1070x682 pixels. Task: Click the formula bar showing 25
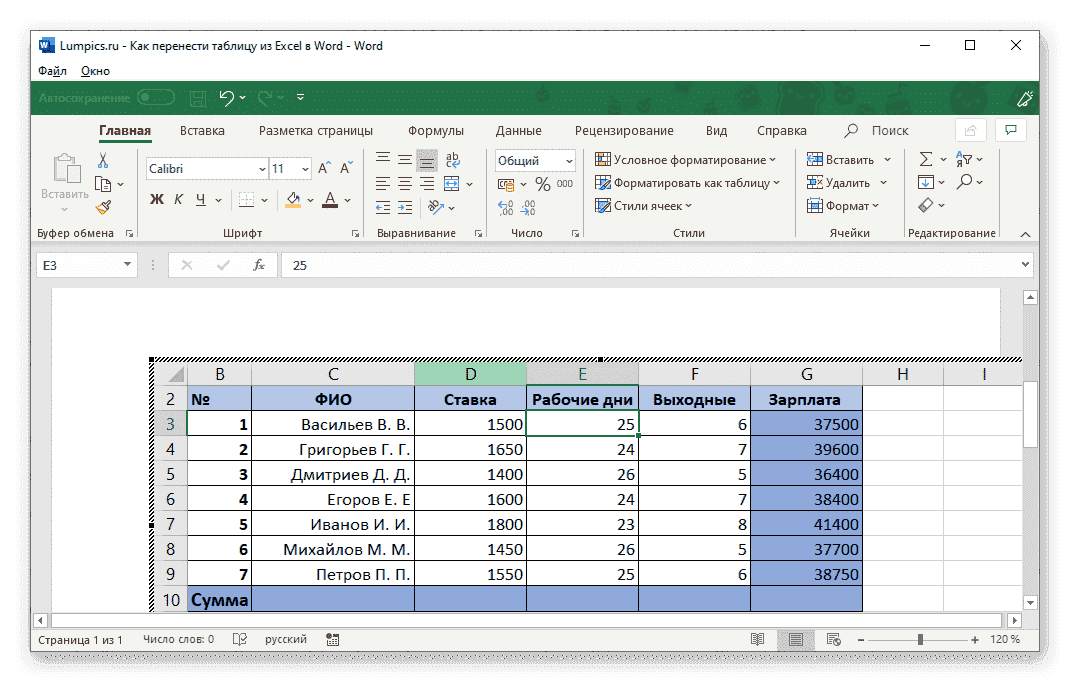[x=400, y=265]
